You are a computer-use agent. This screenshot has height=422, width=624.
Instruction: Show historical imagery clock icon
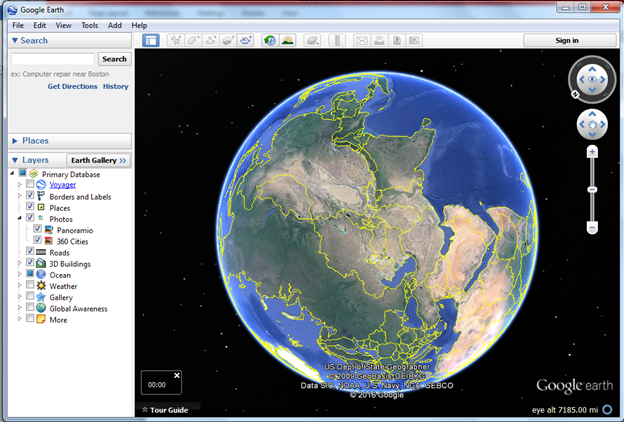(270, 40)
